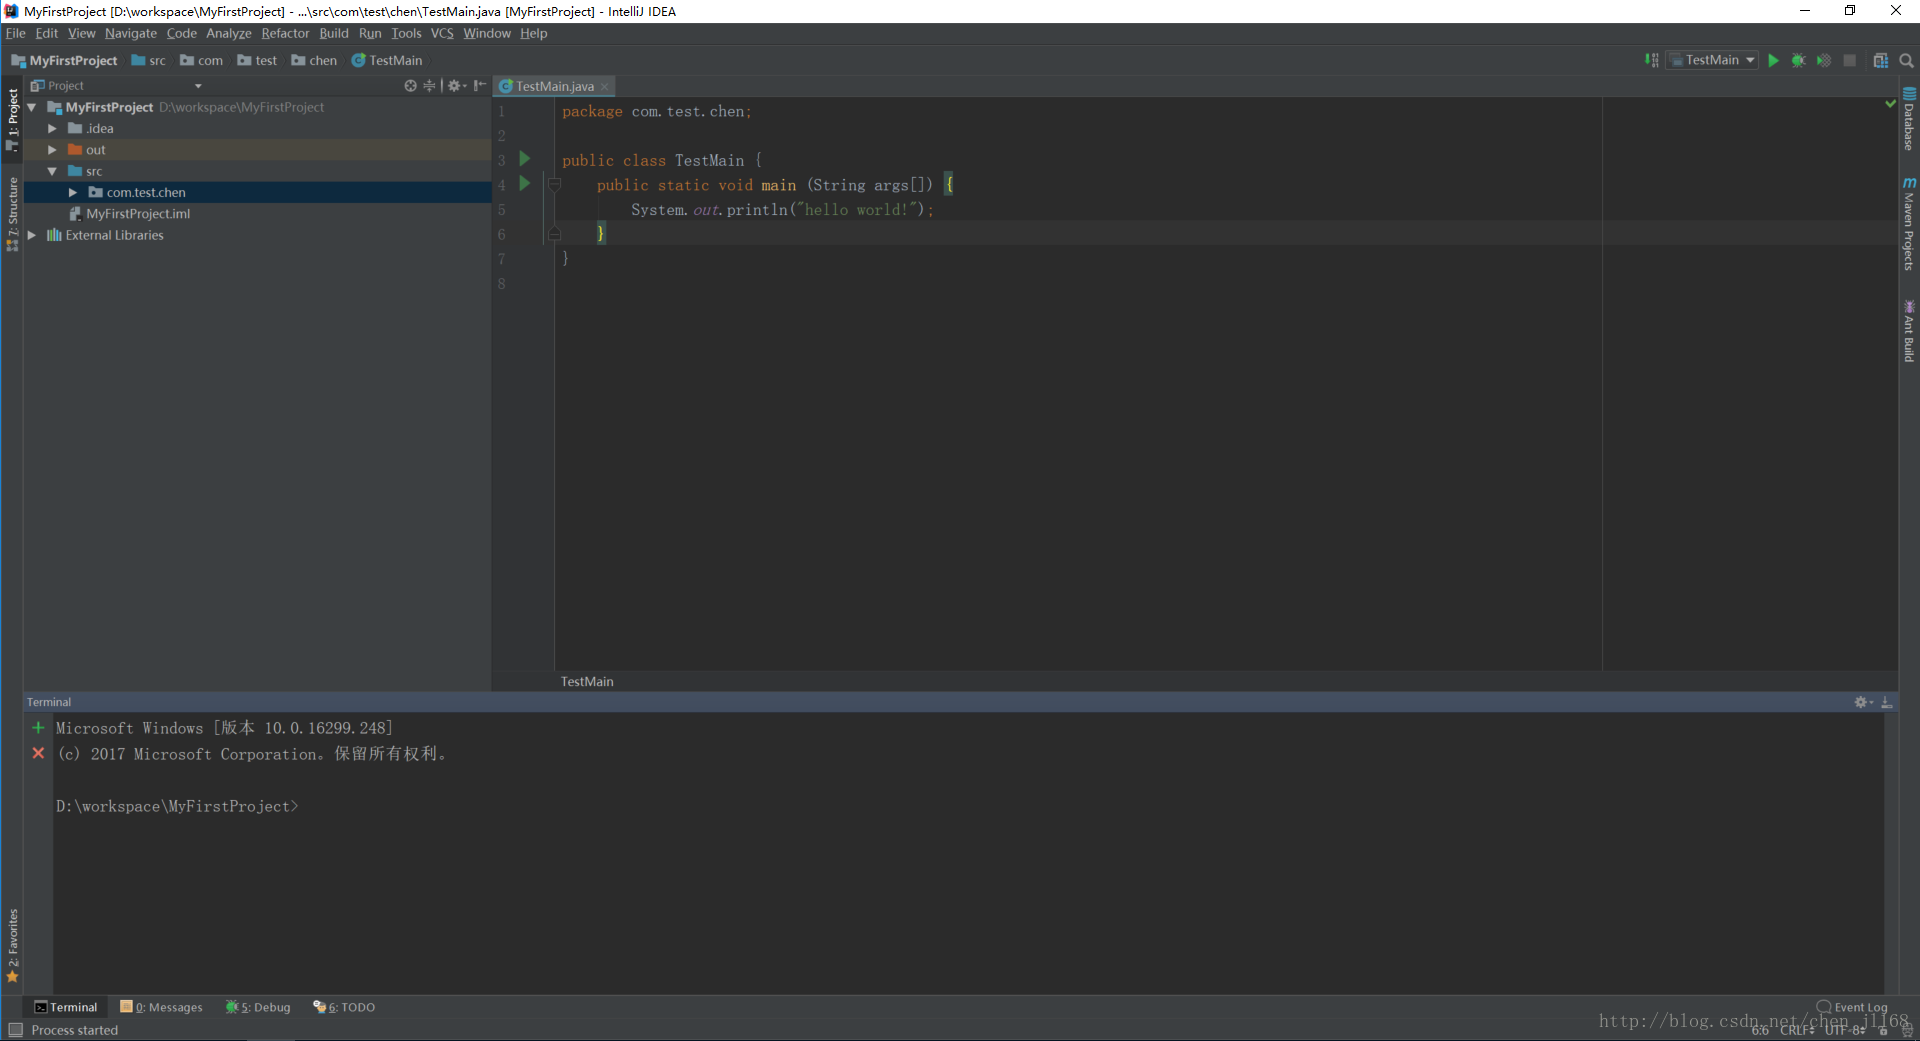Change UTF-8 file encoding in status bar
Viewport: 1920px width, 1041px height.
click(1846, 1030)
